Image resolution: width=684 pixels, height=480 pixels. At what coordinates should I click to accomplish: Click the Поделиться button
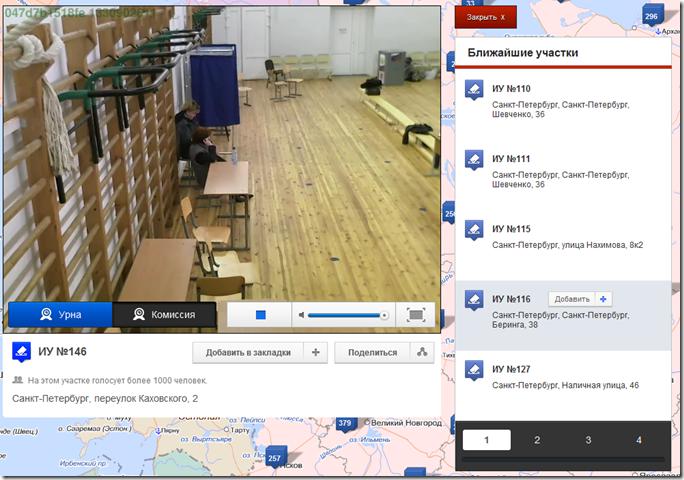point(372,353)
